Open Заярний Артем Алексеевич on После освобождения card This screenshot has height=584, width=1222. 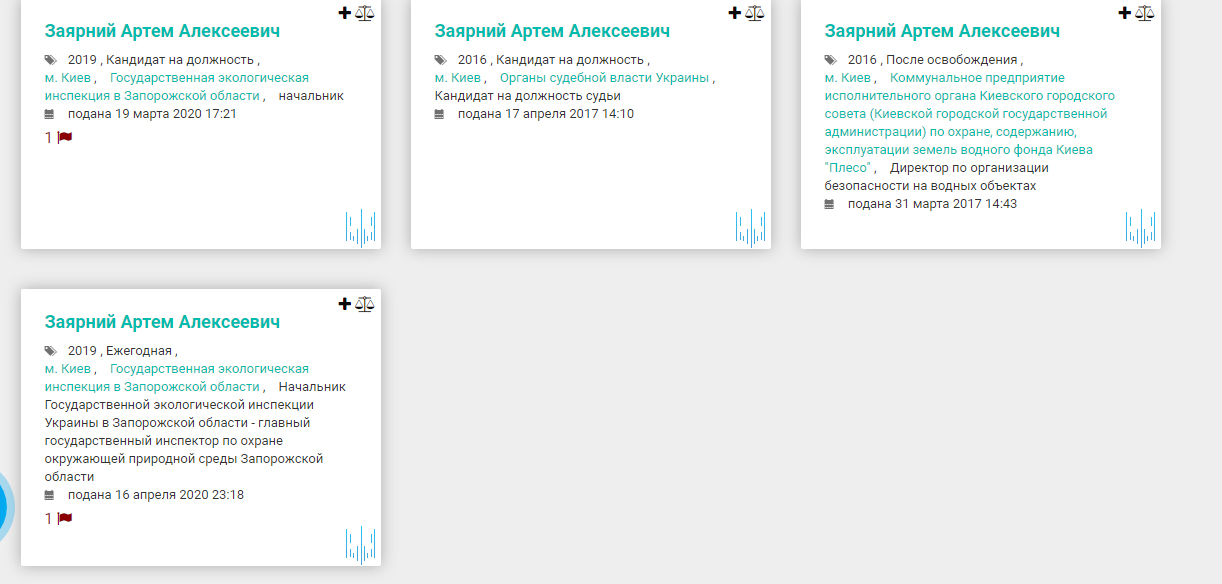tap(942, 31)
